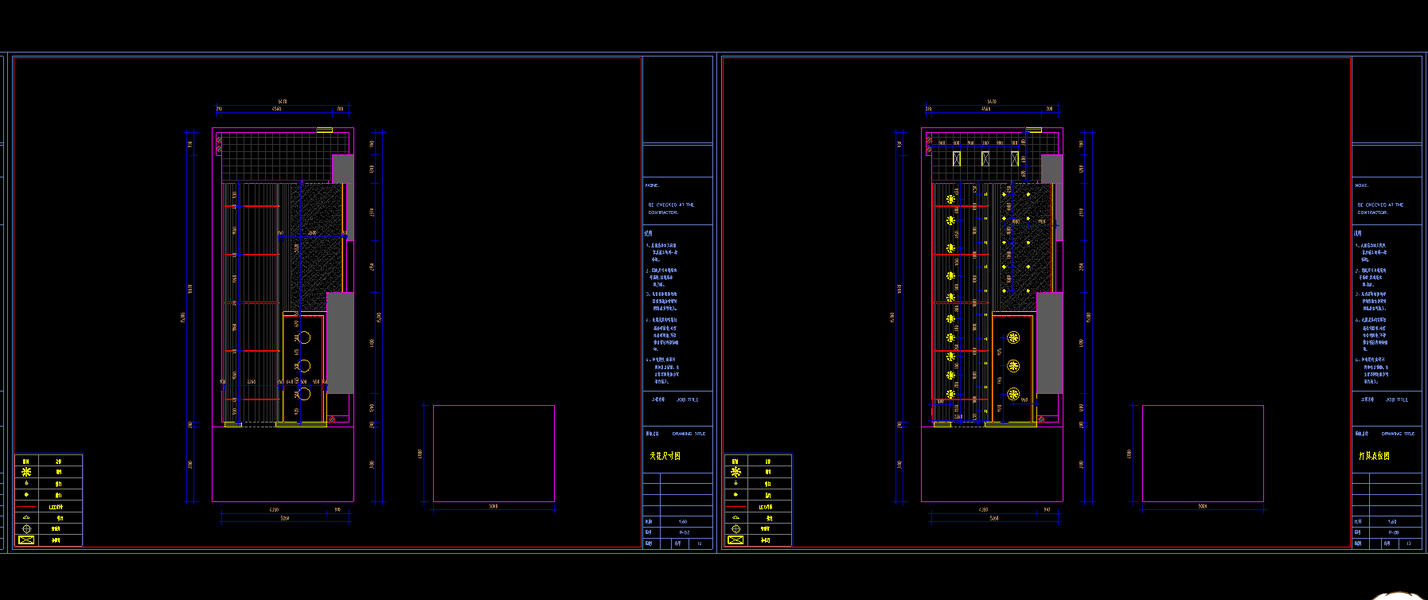Select the 'DRAWING TITLE' label on left sheet
The height and width of the screenshot is (600, 1428).
[x=688, y=434]
